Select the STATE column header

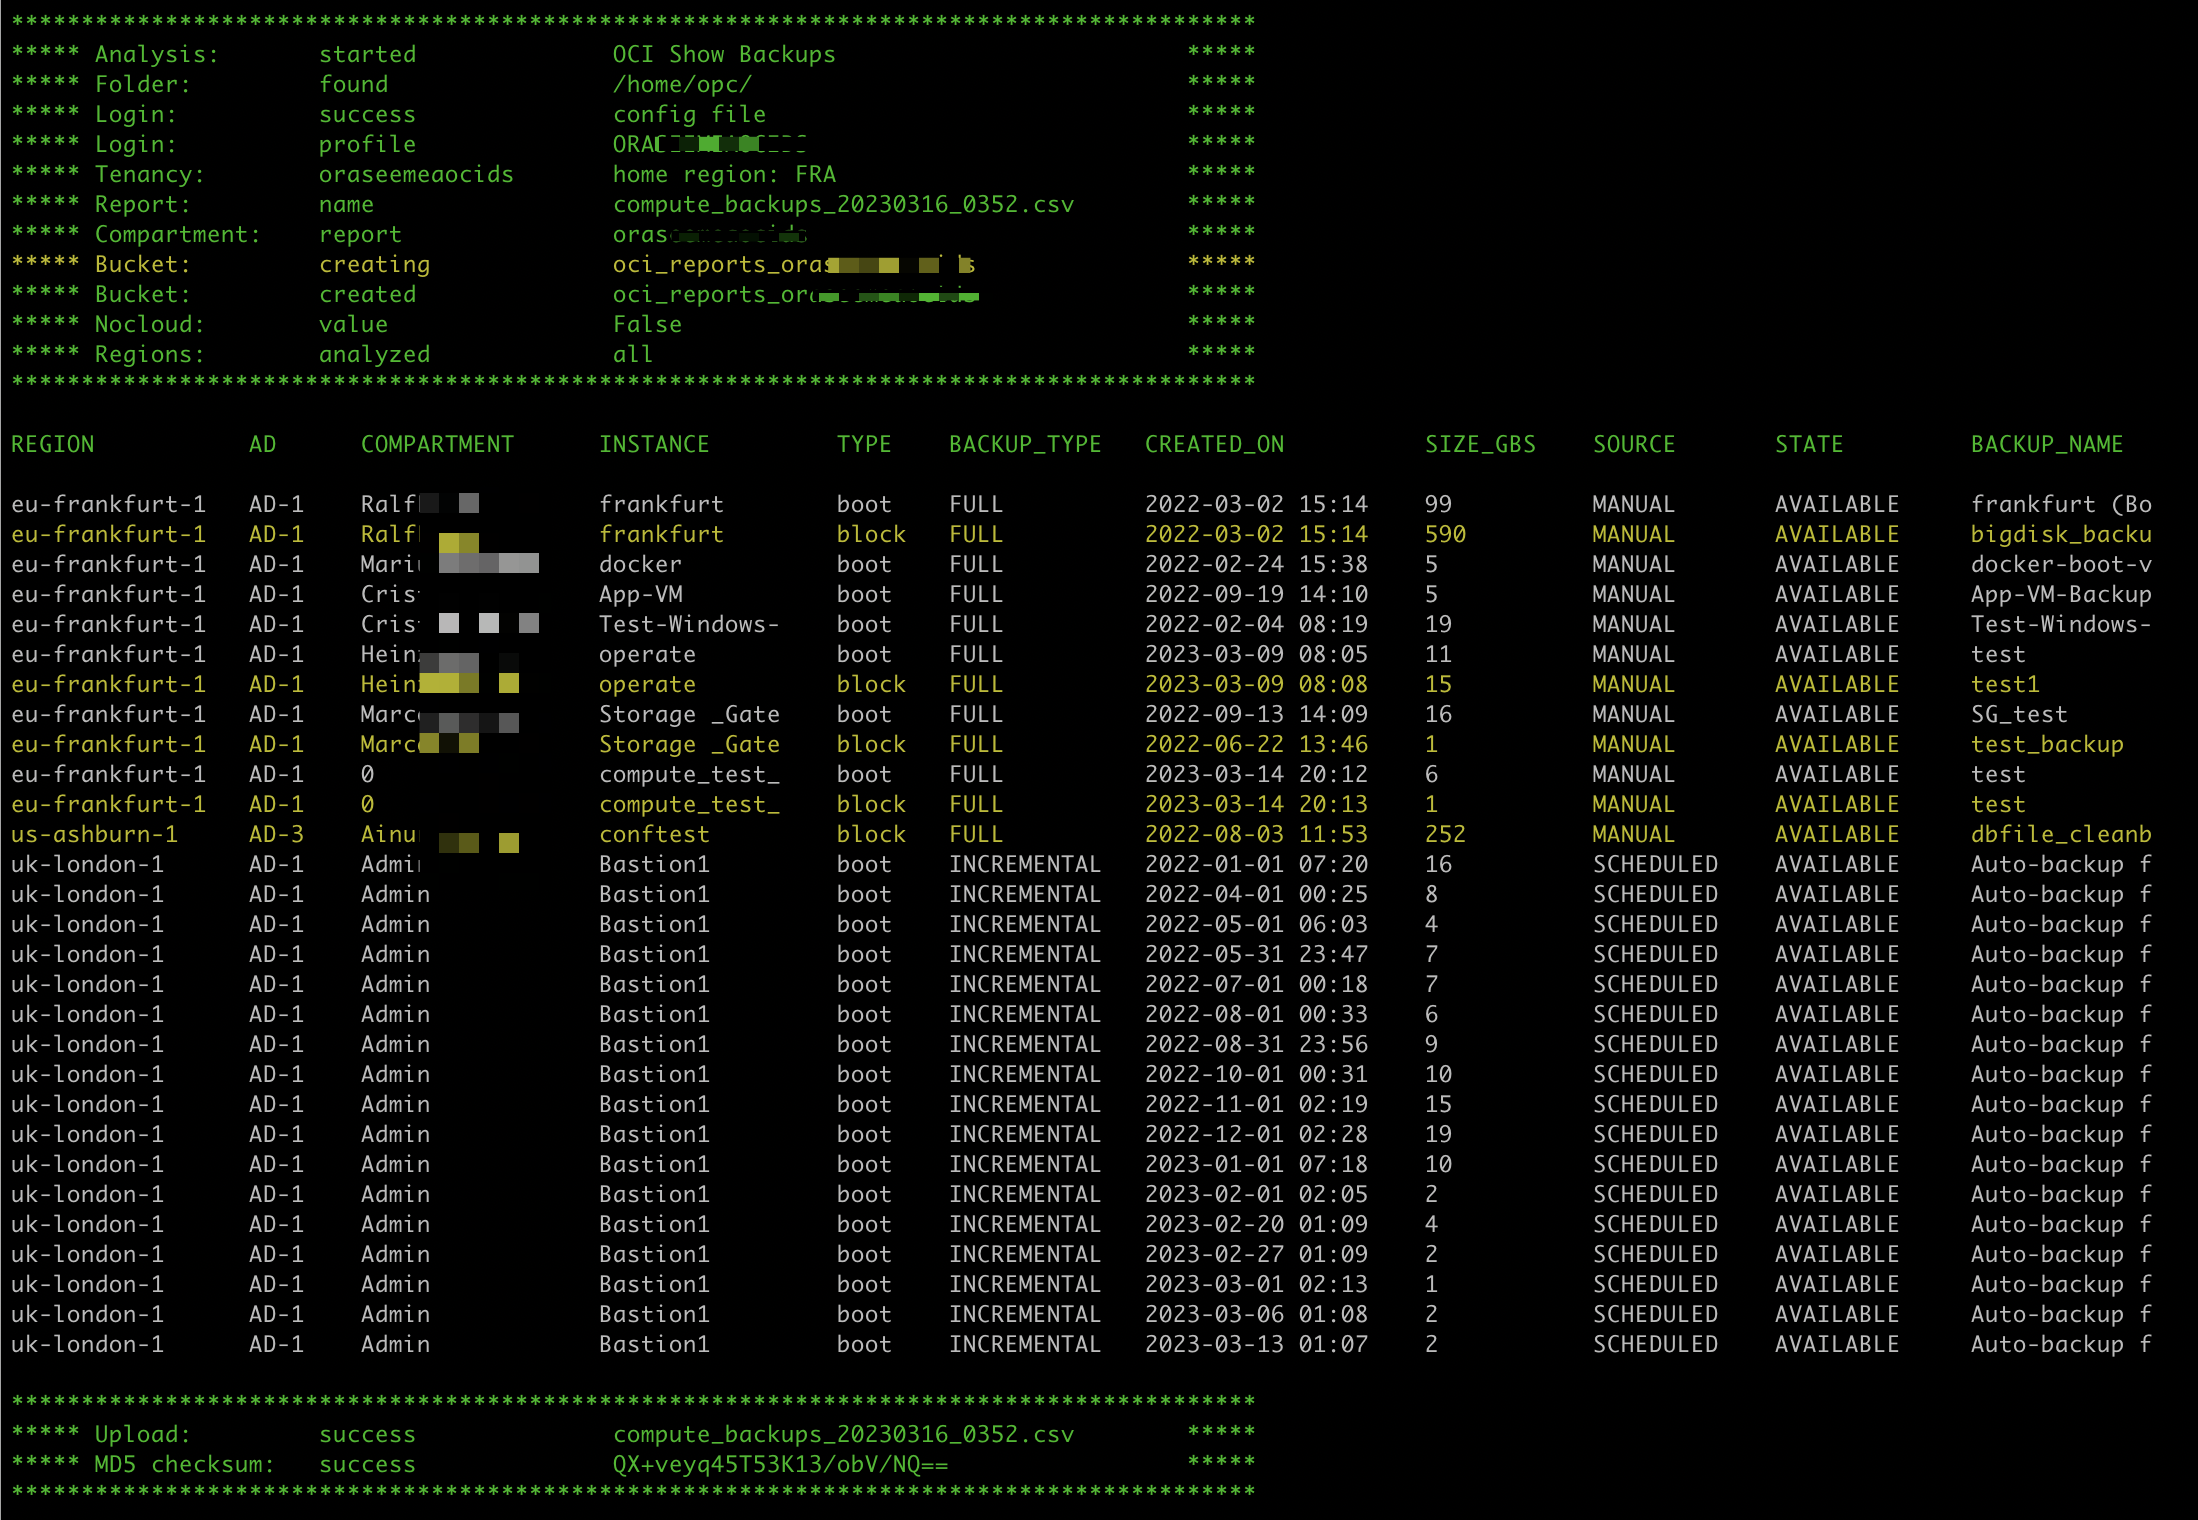pyautogui.click(x=1809, y=444)
